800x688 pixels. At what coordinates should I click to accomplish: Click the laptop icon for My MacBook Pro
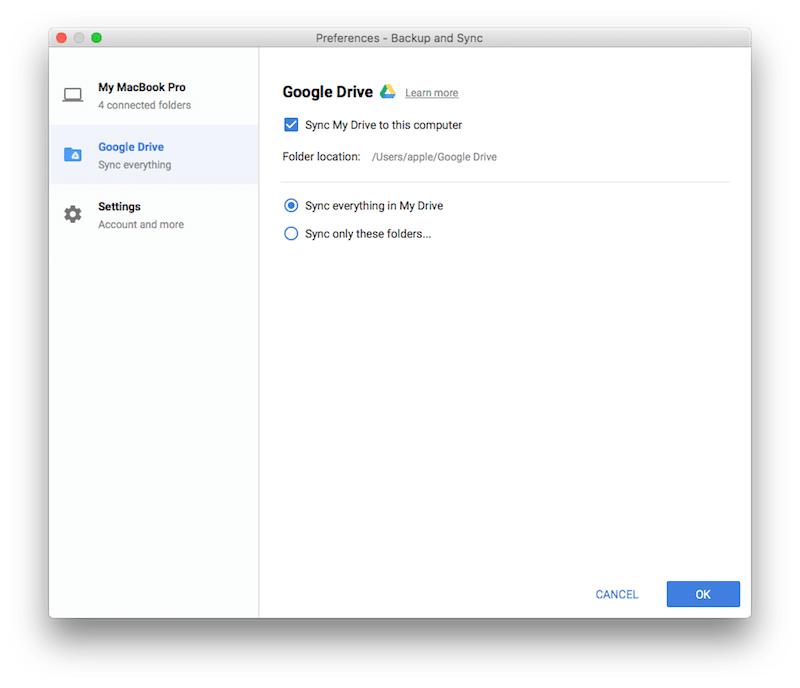[73, 95]
